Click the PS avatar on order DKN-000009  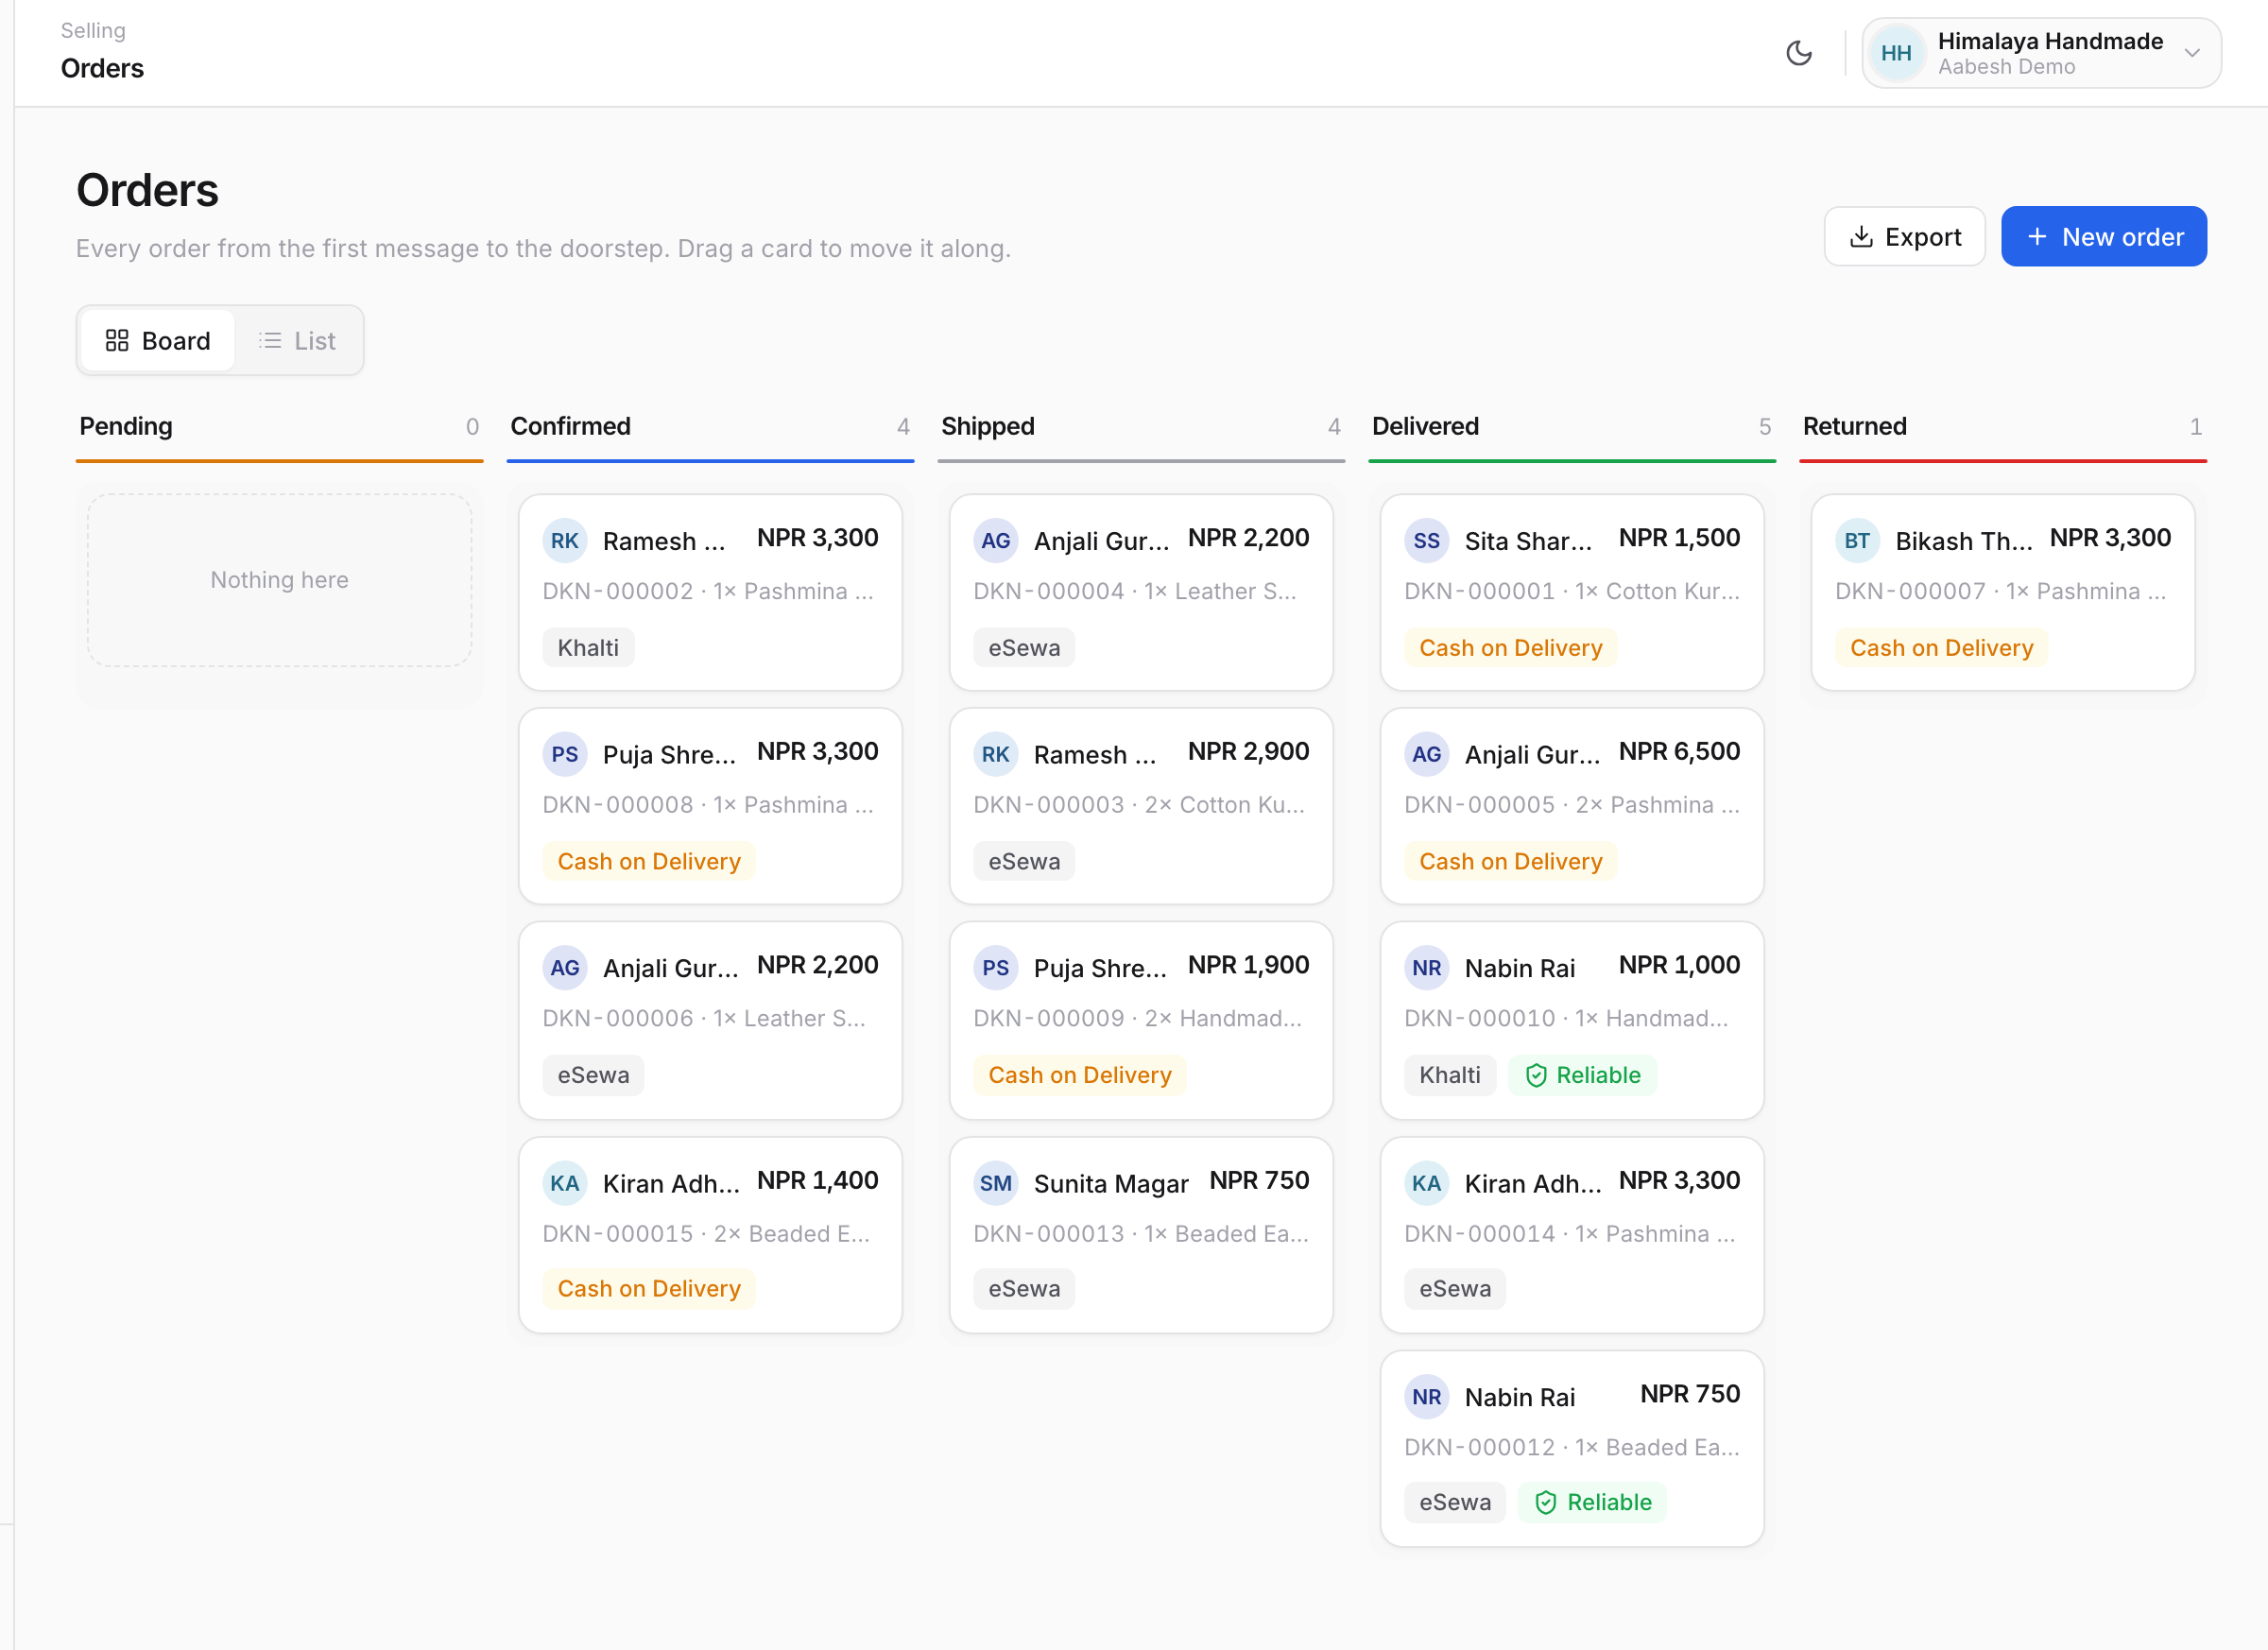[x=995, y=968]
